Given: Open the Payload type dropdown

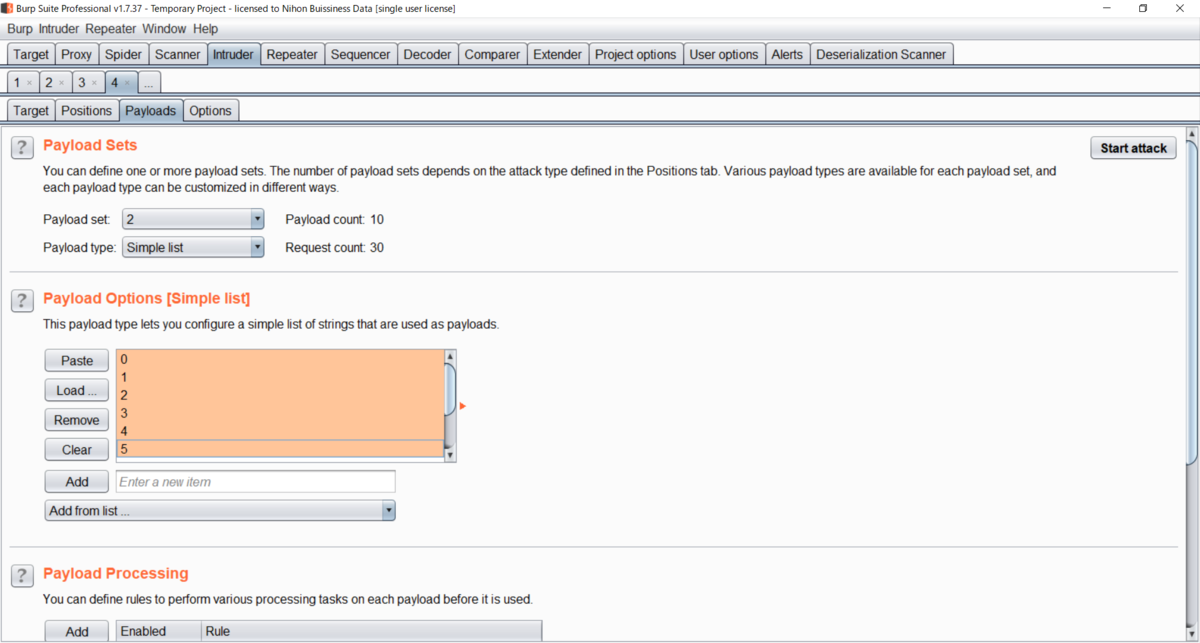Looking at the screenshot, I should pyautogui.click(x=193, y=247).
